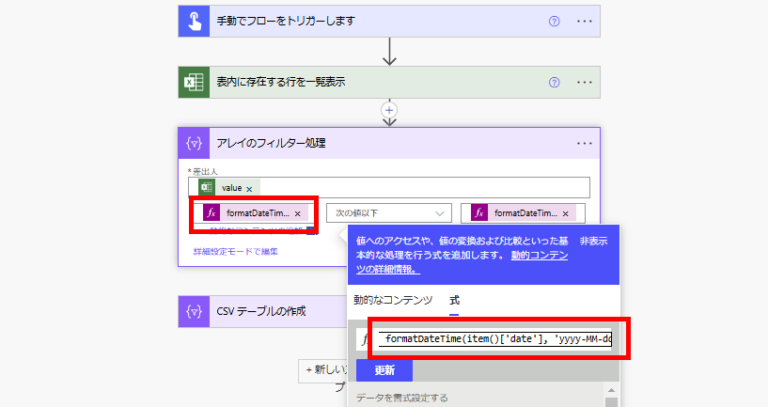Click the plus icon to insert a step
This screenshot has height=407, width=768.
(x=390, y=110)
